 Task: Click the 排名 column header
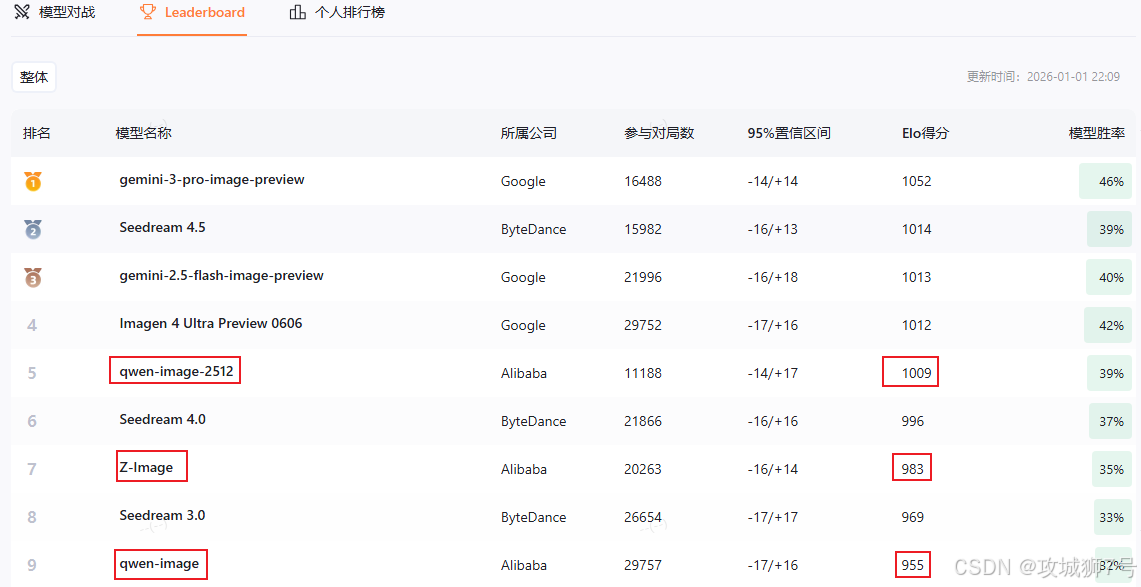tap(36, 133)
